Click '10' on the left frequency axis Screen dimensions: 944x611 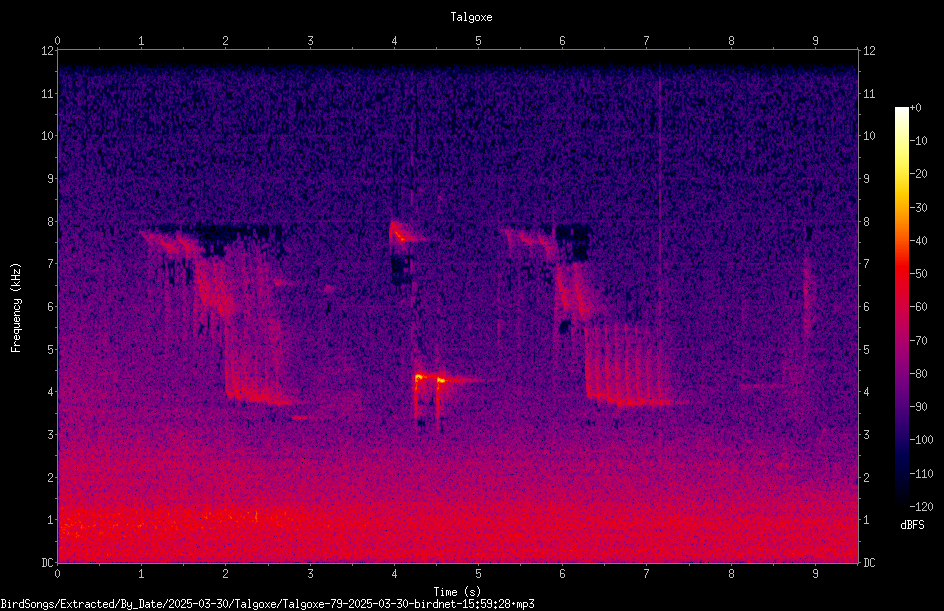click(47, 136)
